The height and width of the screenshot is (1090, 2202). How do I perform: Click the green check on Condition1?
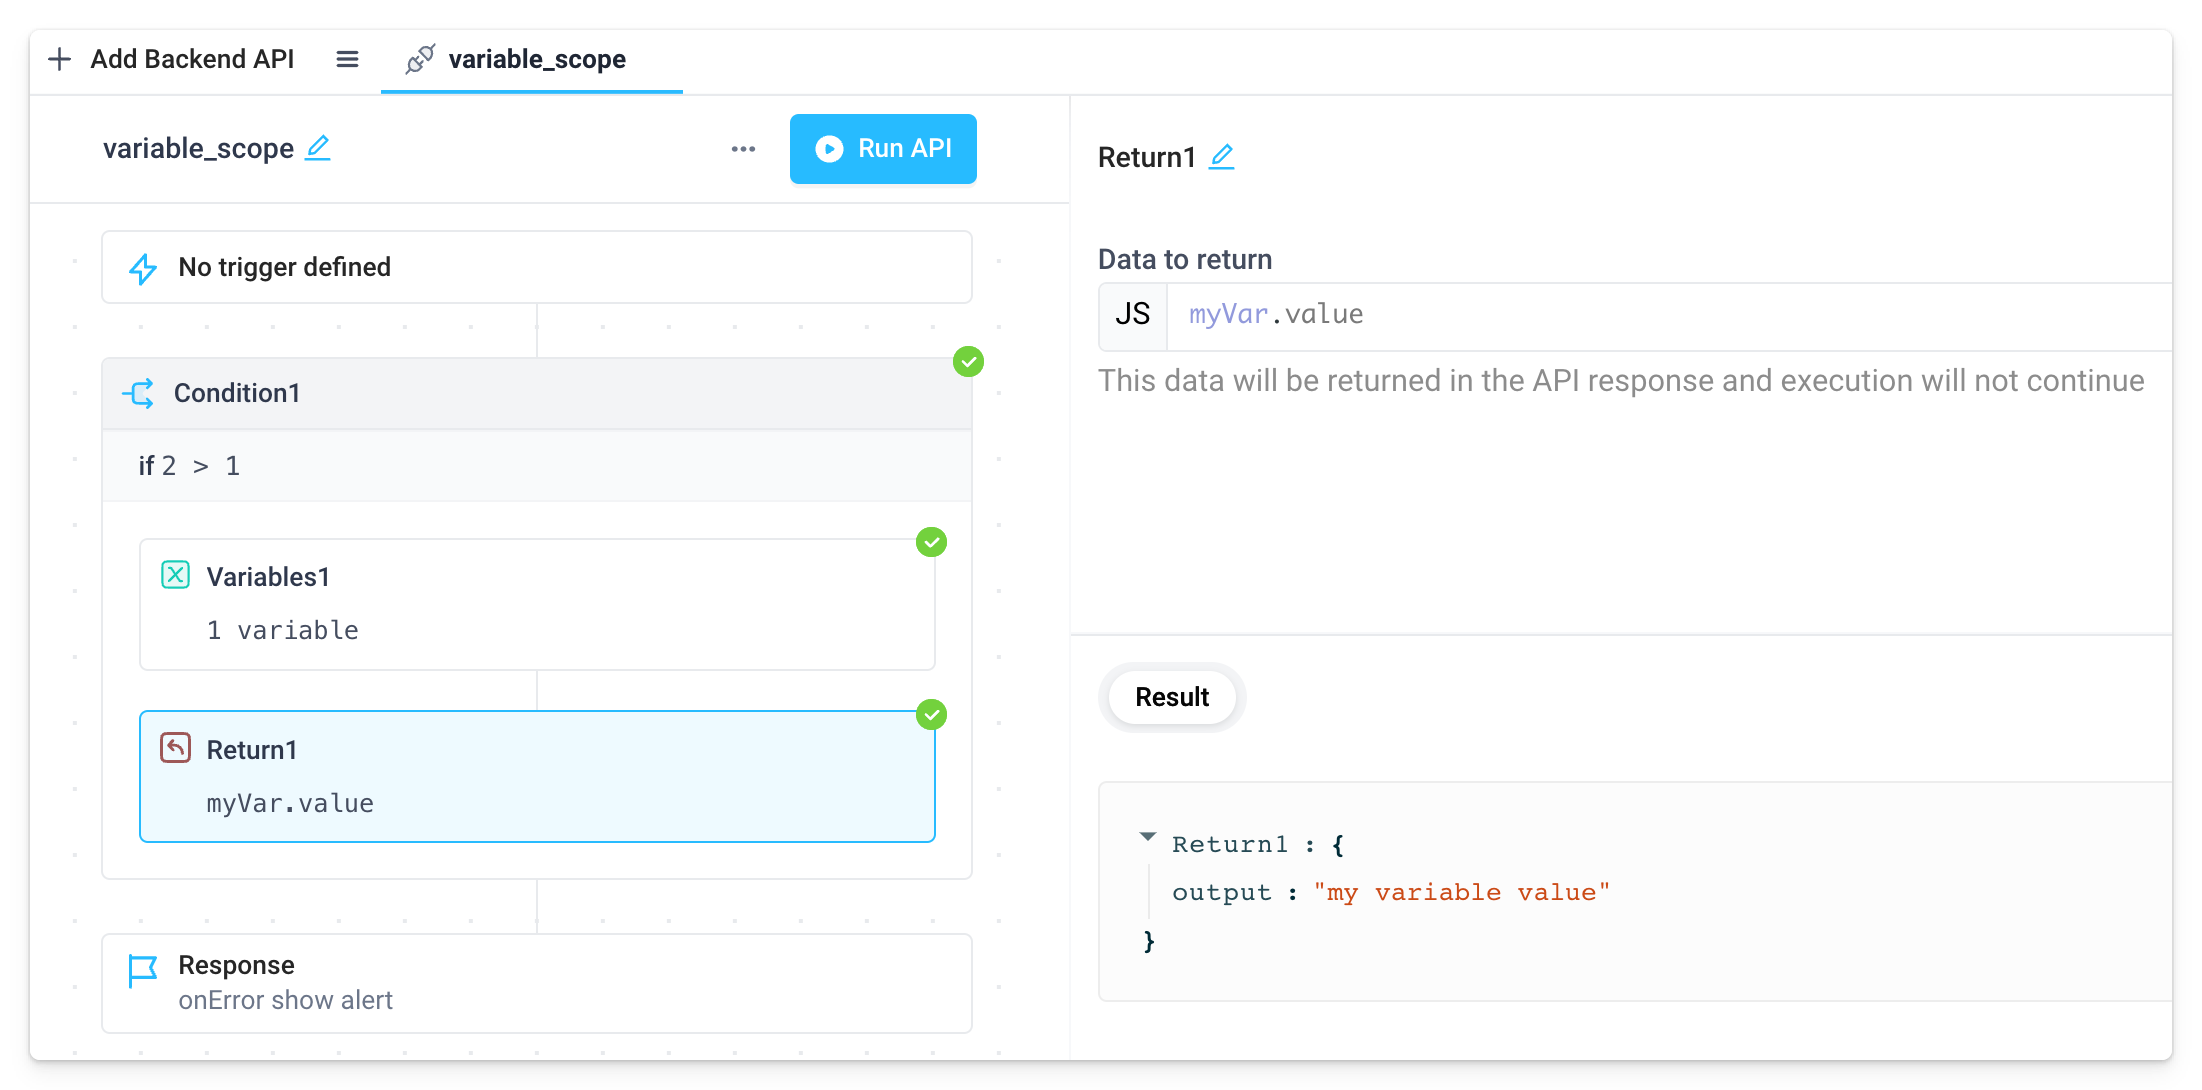(967, 362)
